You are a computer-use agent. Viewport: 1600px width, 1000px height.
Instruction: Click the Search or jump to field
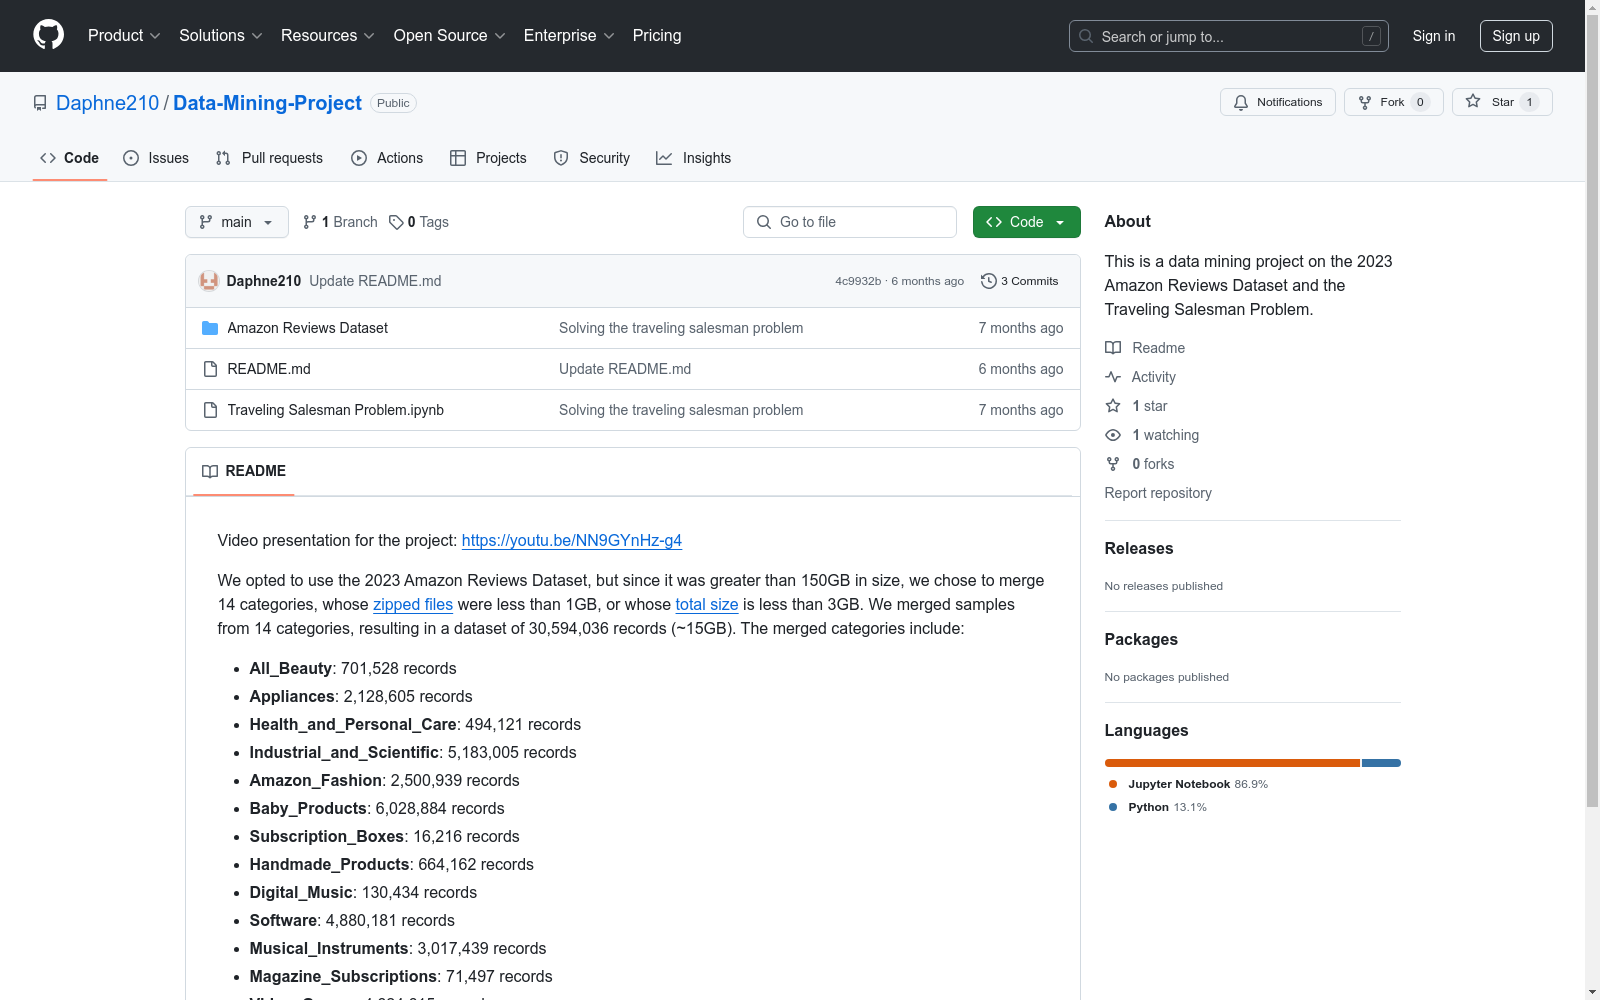pyautogui.click(x=1229, y=36)
